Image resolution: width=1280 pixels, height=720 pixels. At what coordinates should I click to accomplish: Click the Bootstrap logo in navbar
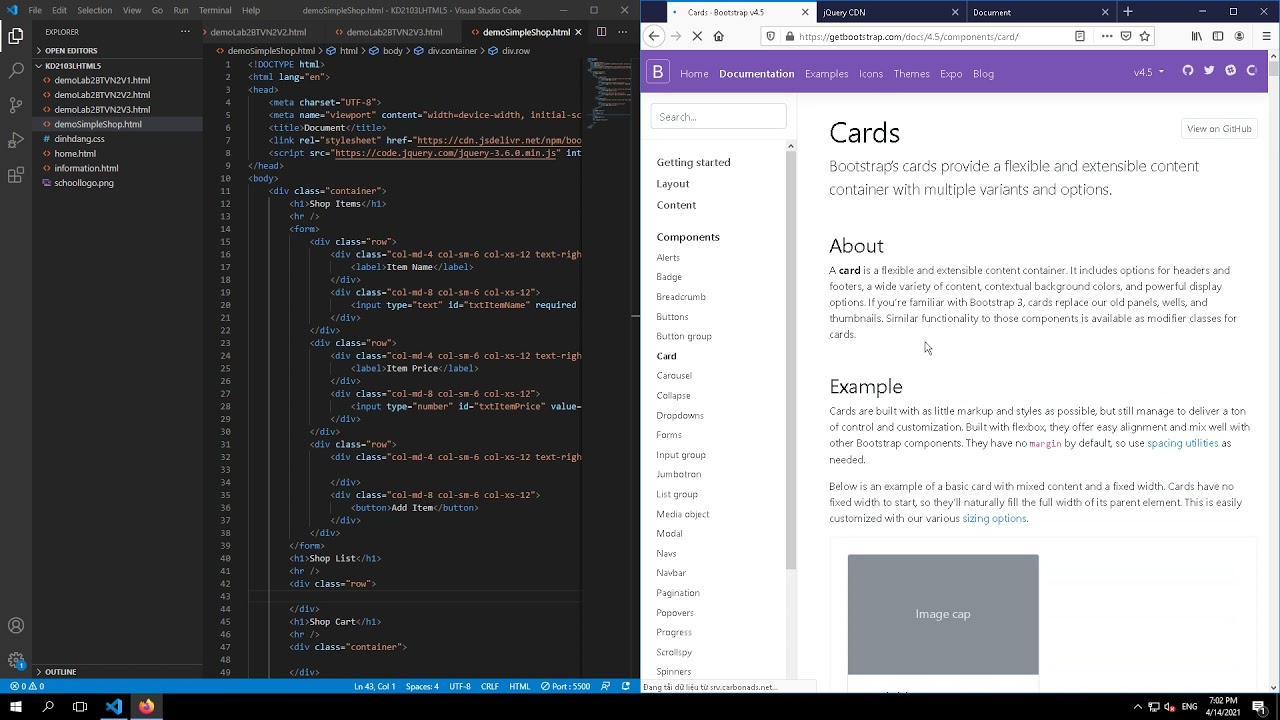(x=658, y=72)
